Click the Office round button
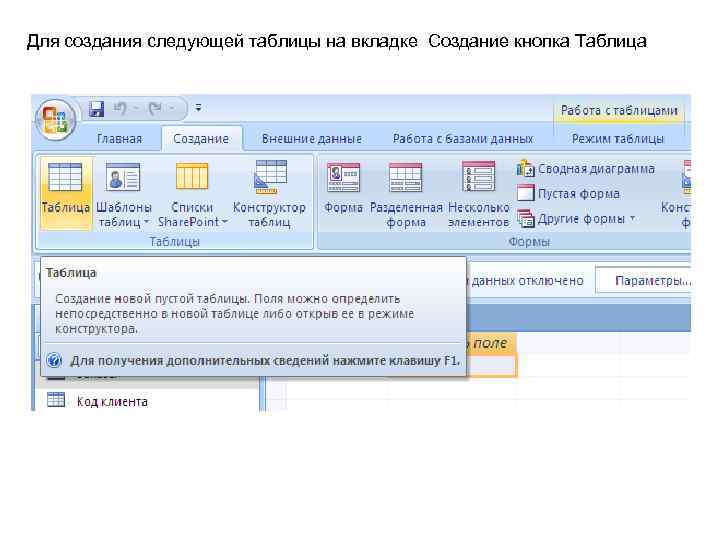 point(55,119)
